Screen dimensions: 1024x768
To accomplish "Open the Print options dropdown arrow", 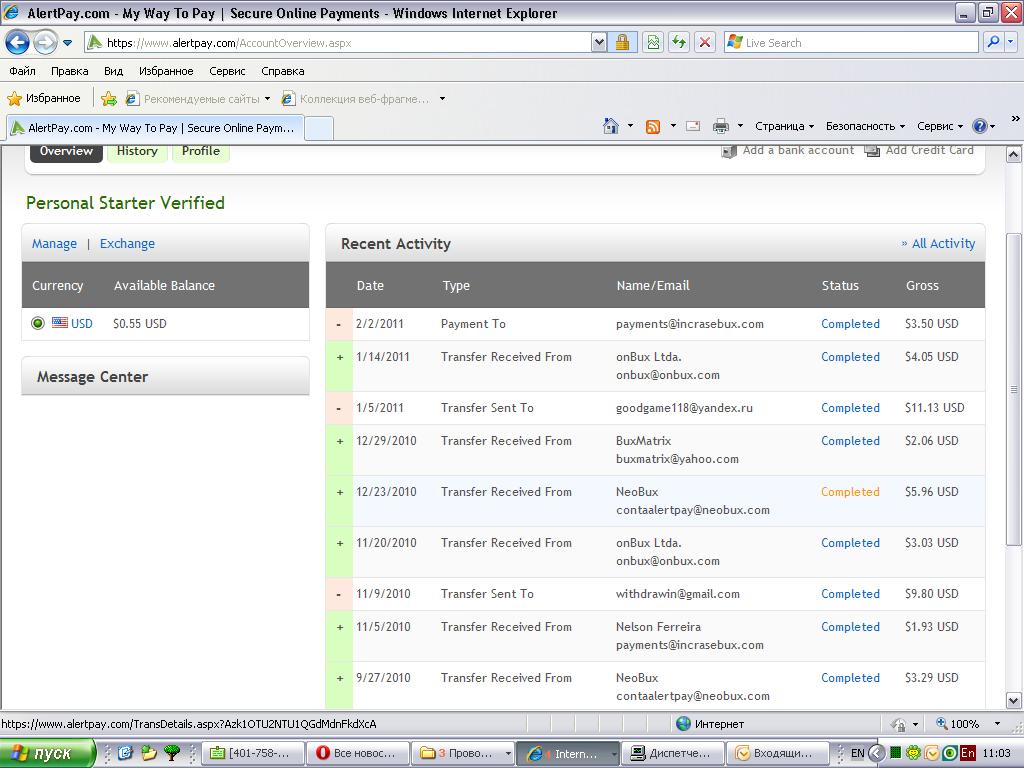I will click(x=740, y=125).
